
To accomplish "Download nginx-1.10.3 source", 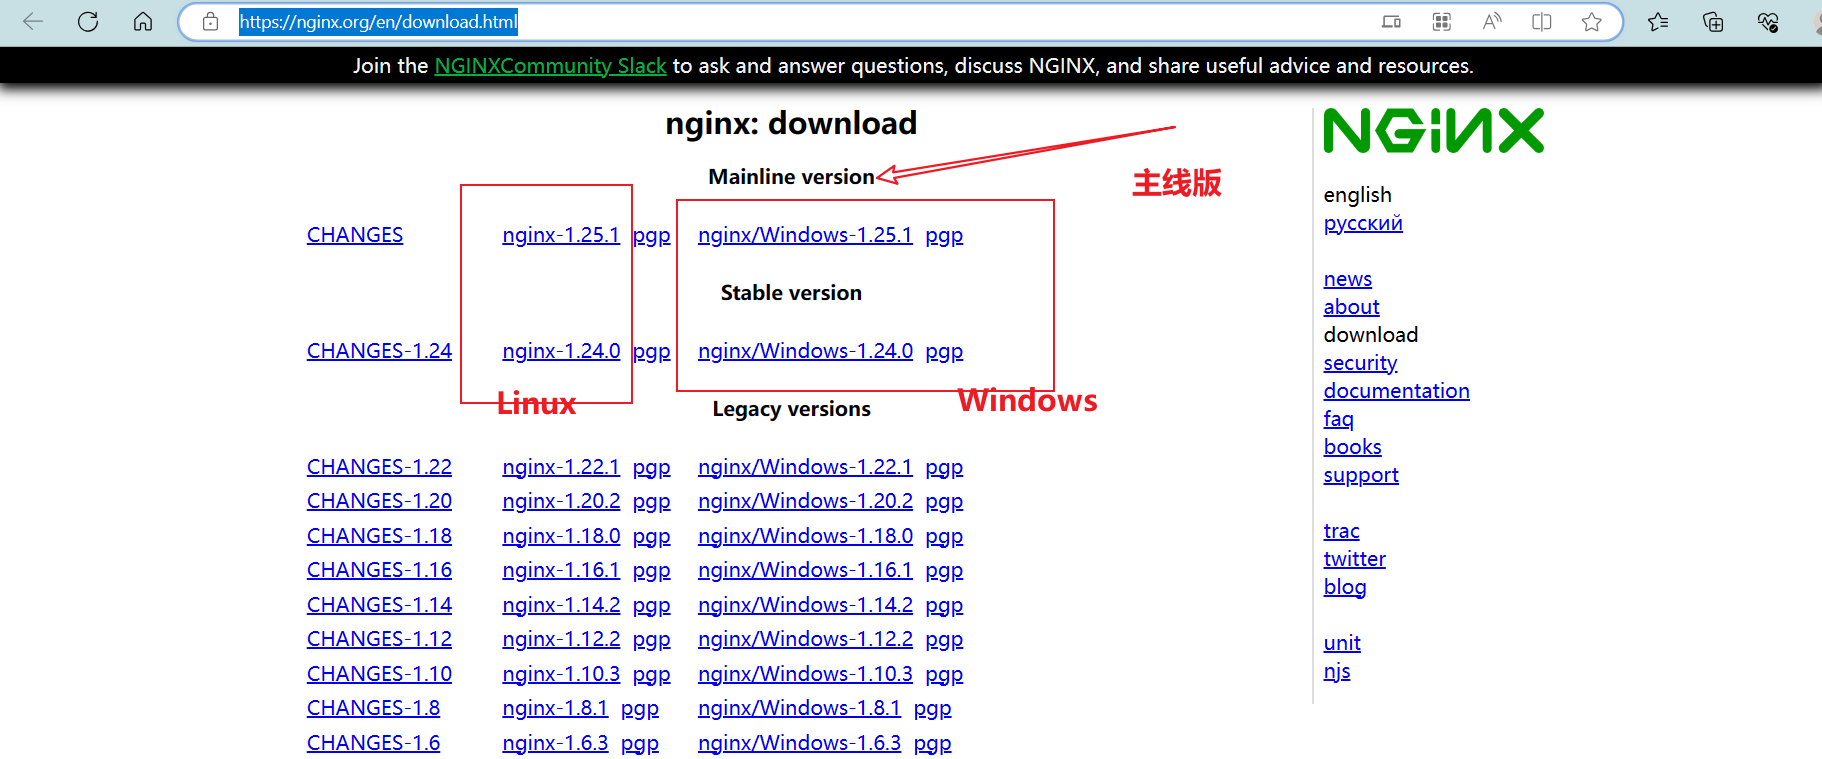I will (561, 674).
